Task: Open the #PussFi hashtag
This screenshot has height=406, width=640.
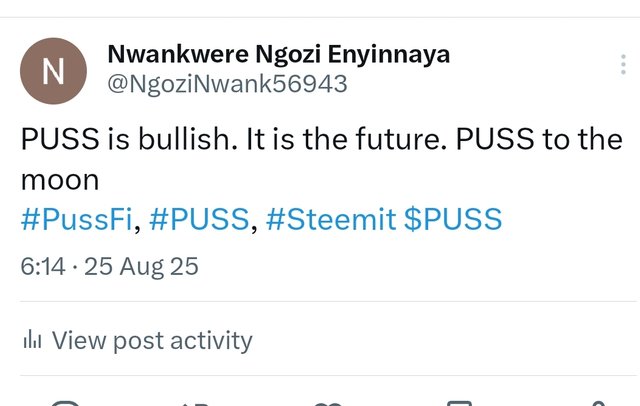Action: 76,220
